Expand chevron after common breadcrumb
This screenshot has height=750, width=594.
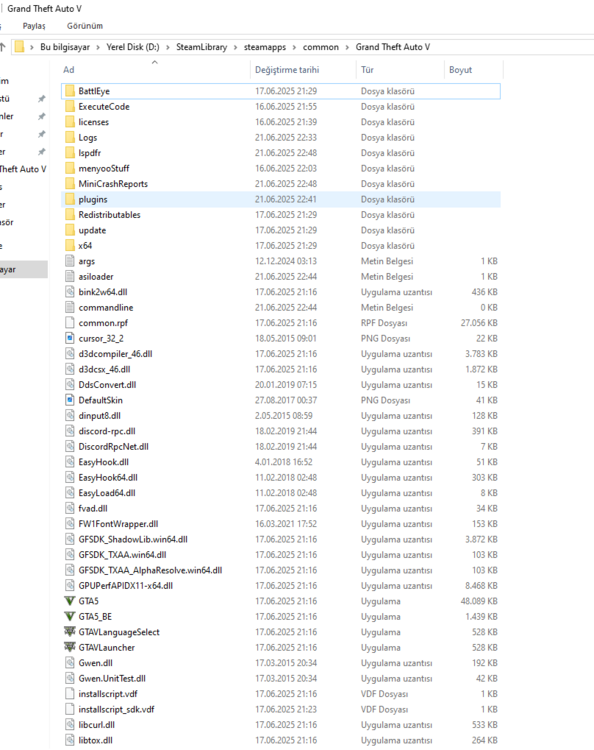pyautogui.click(x=347, y=47)
